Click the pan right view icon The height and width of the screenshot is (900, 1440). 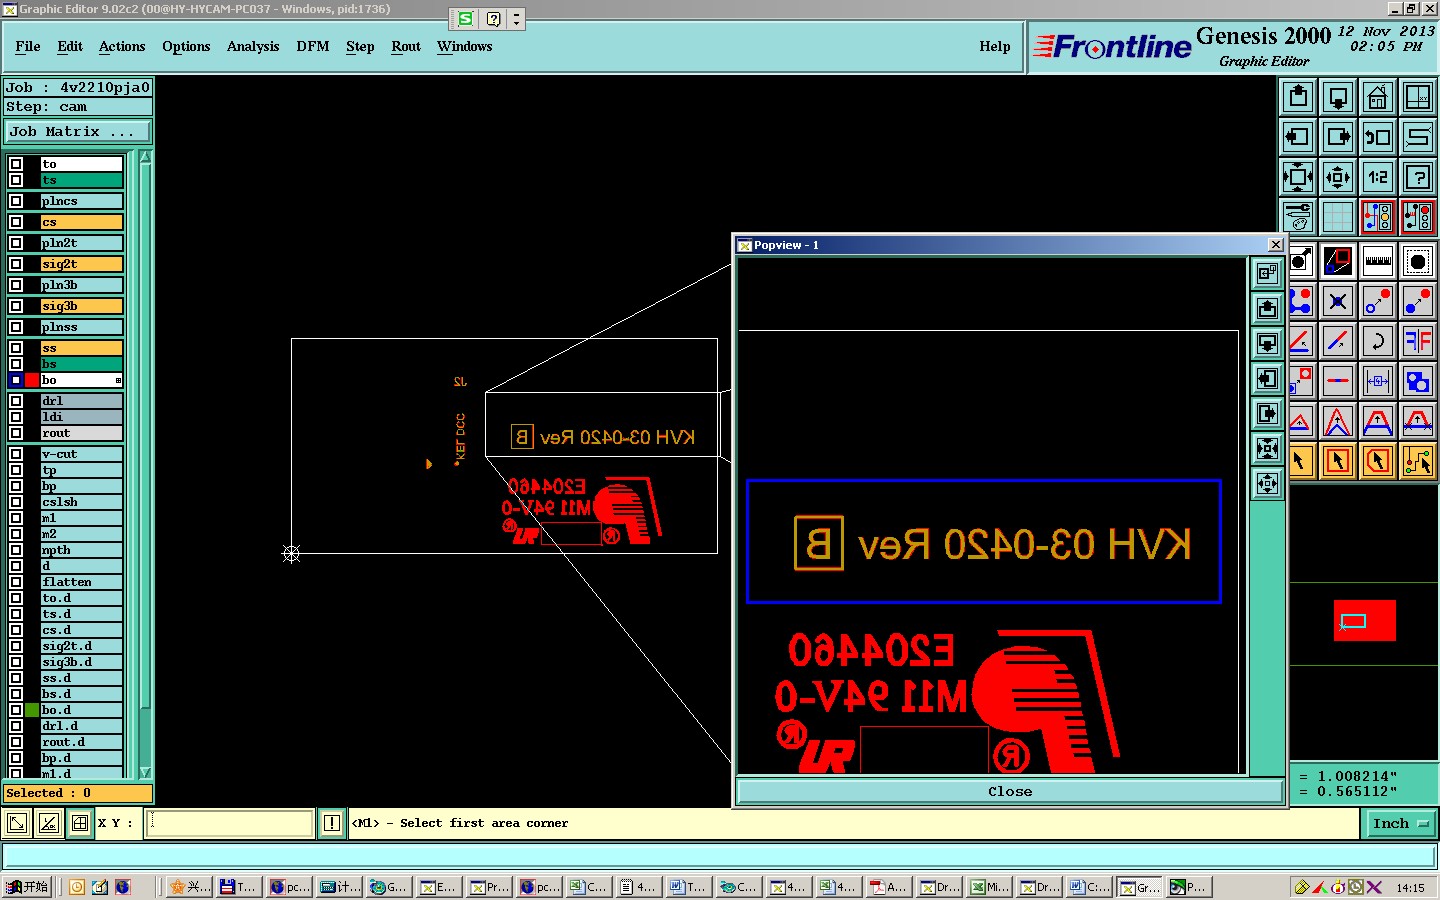tap(1338, 137)
